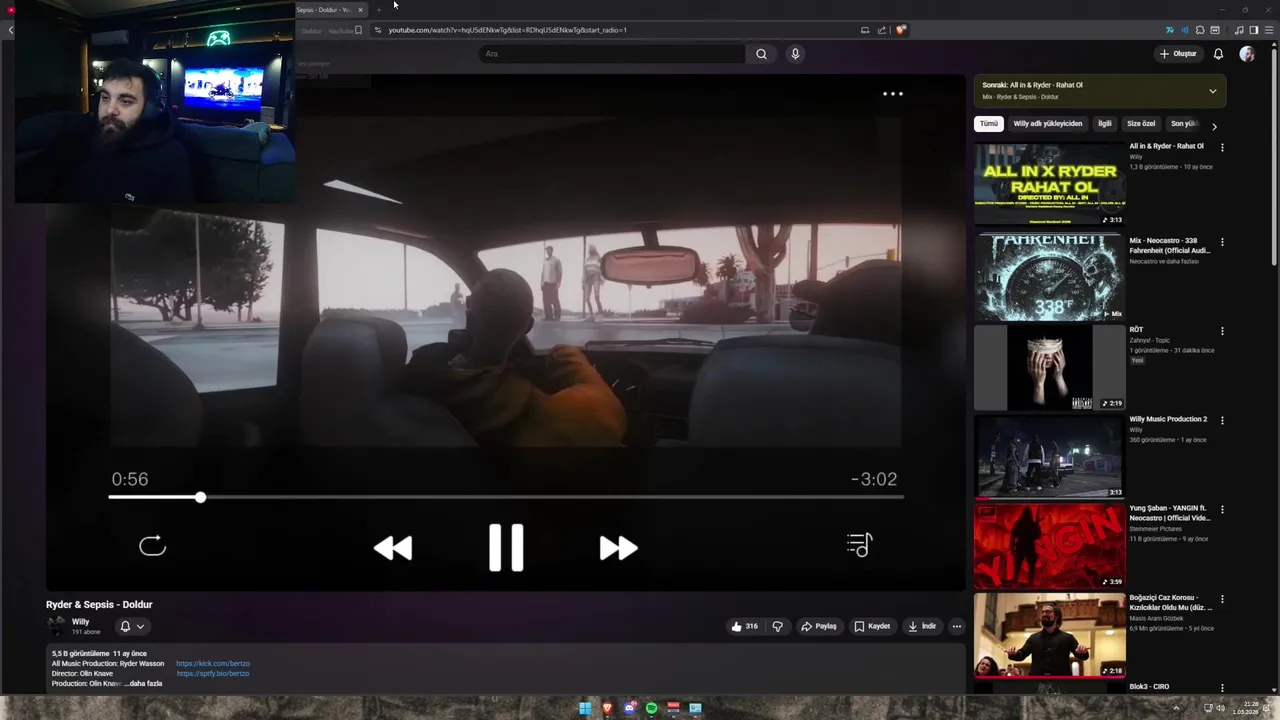Image resolution: width=1280 pixels, height=720 pixels.
Task: Open All in & Ryder - Rahat Ol thumbnail
Action: click(1049, 185)
